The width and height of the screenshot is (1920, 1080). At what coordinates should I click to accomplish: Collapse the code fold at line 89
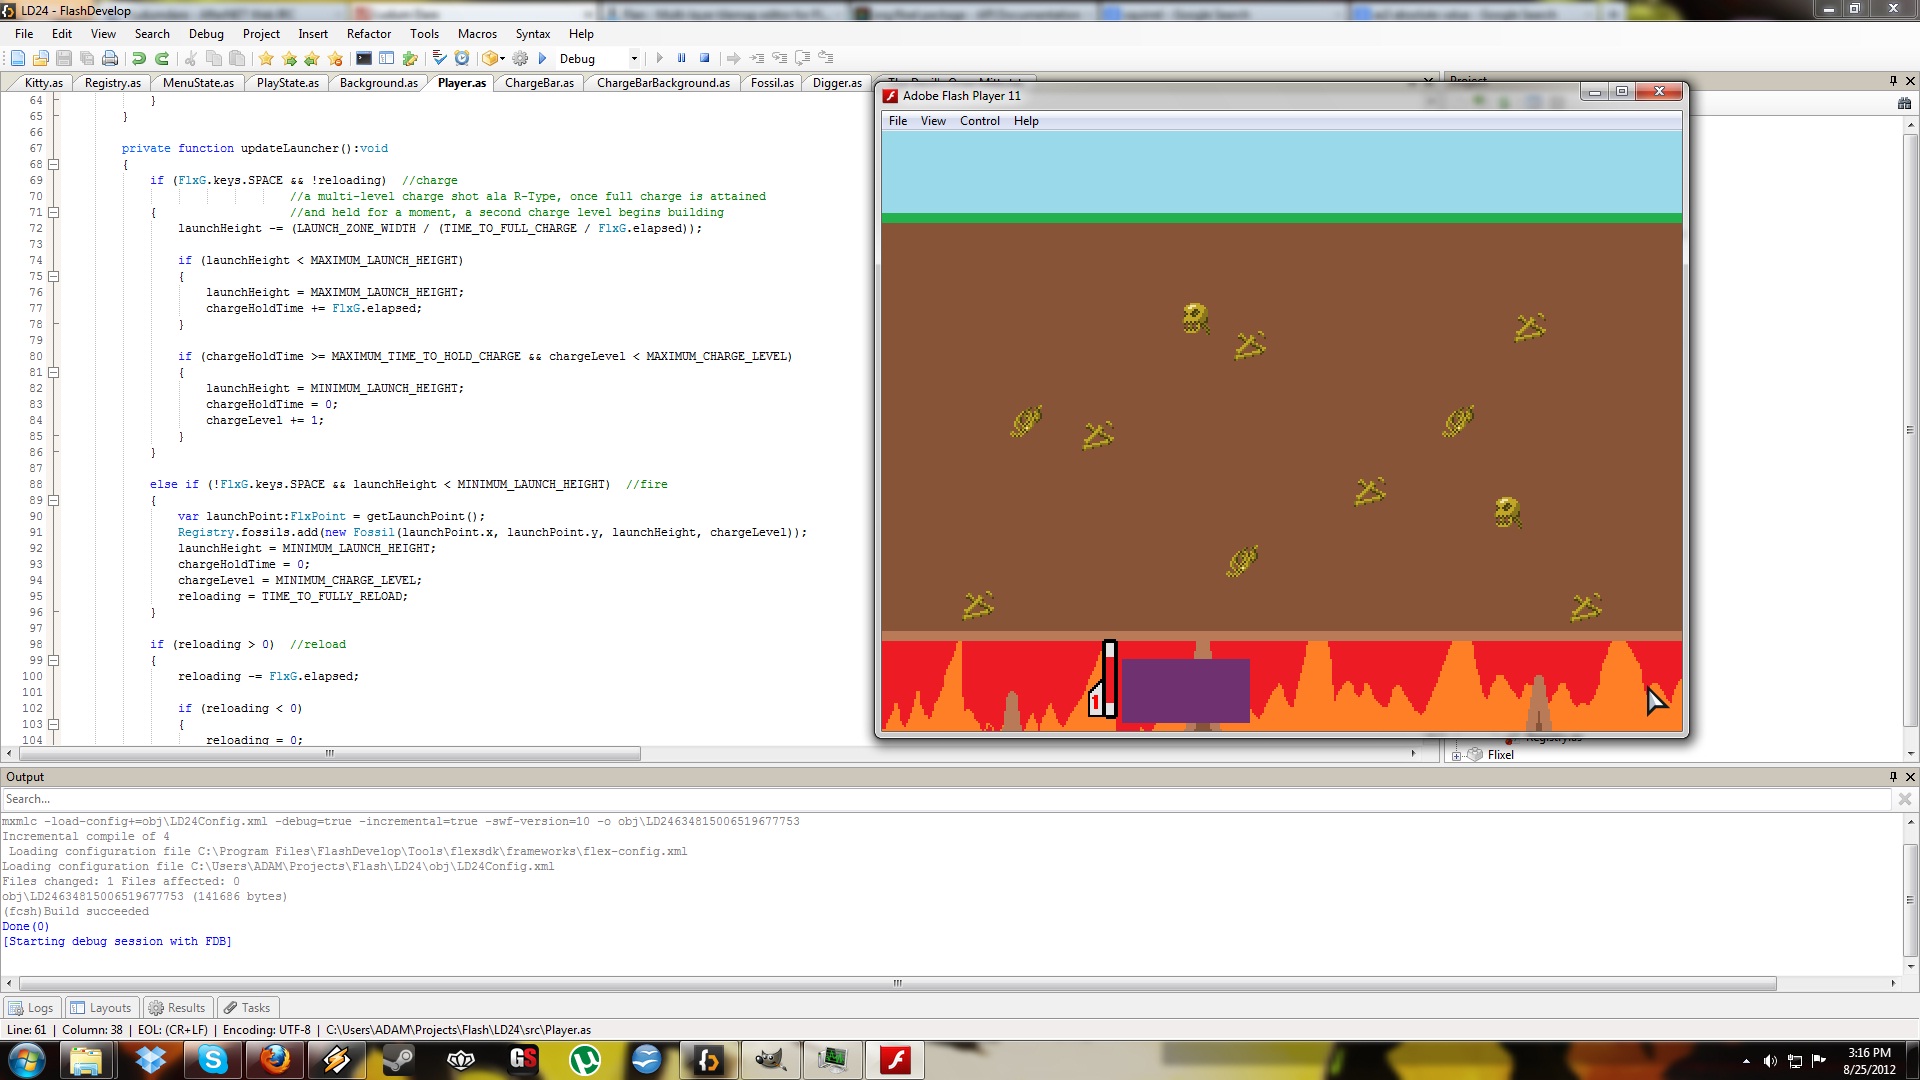[x=54, y=500]
